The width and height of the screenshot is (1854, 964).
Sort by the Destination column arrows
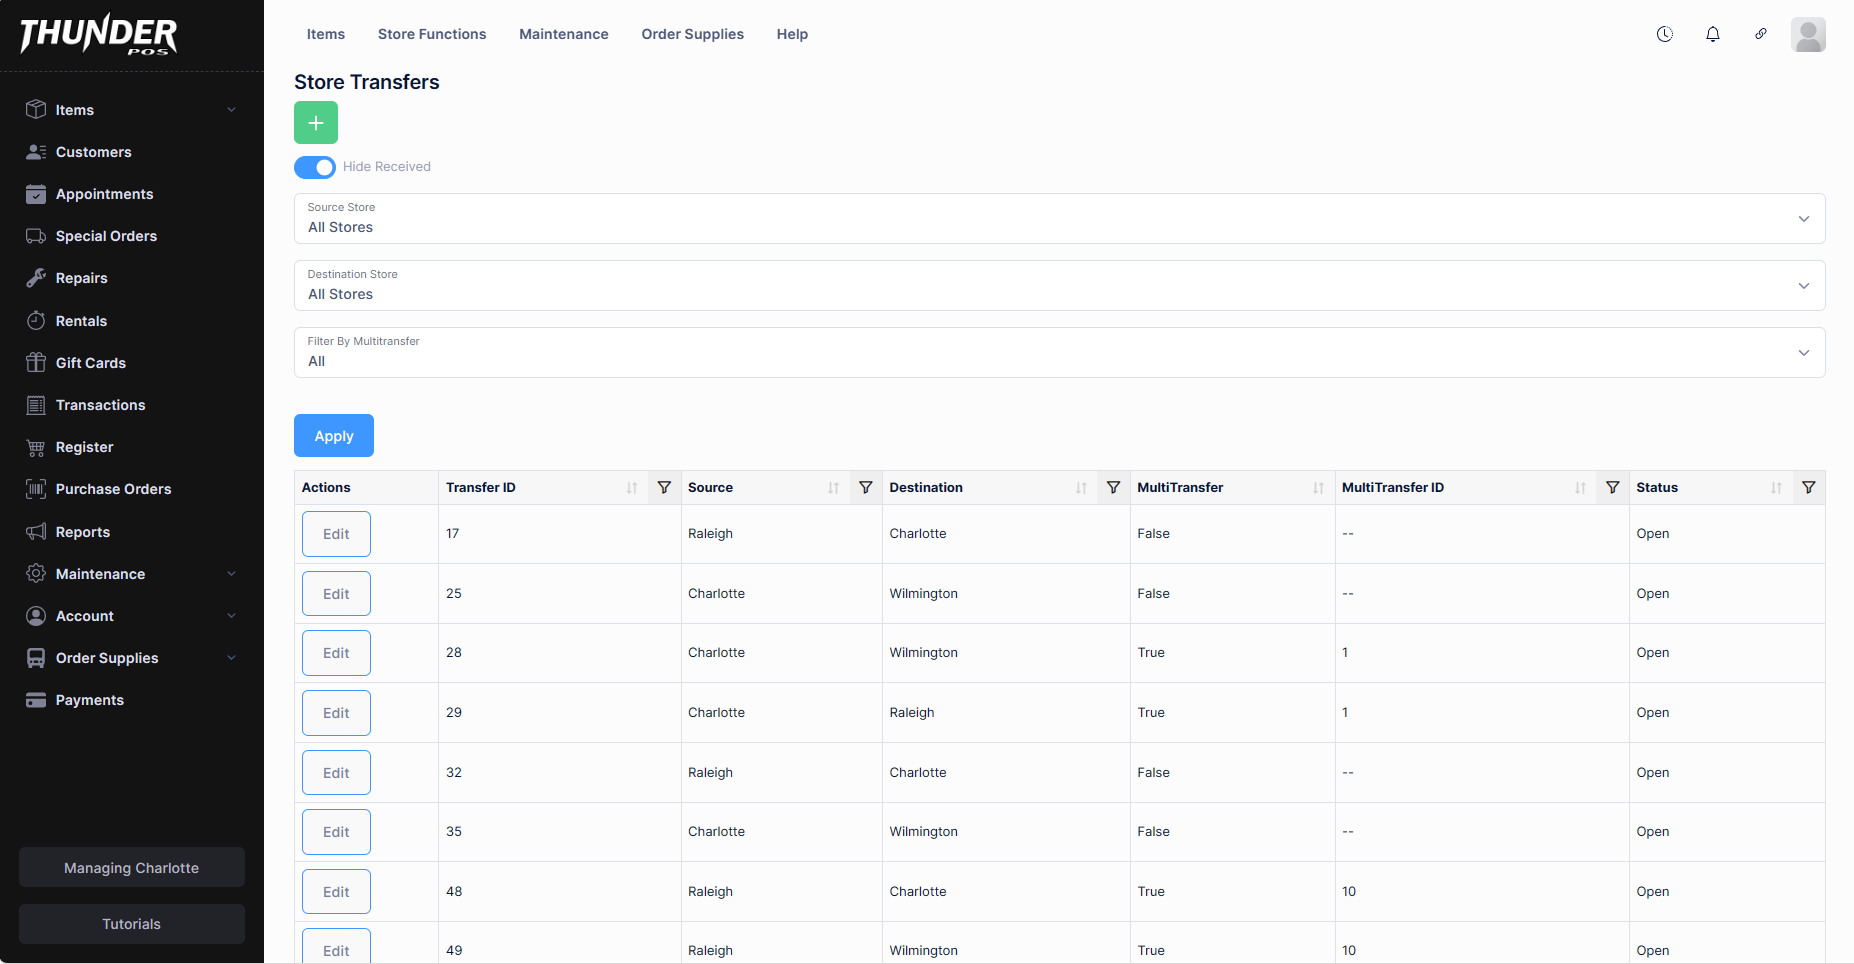tap(1081, 488)
